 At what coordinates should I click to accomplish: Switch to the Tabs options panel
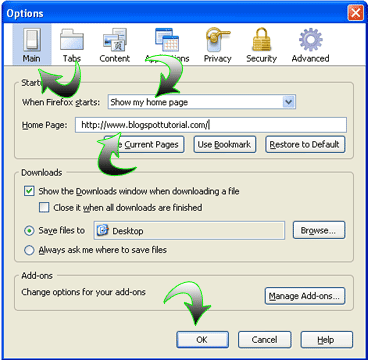point(72,44)
